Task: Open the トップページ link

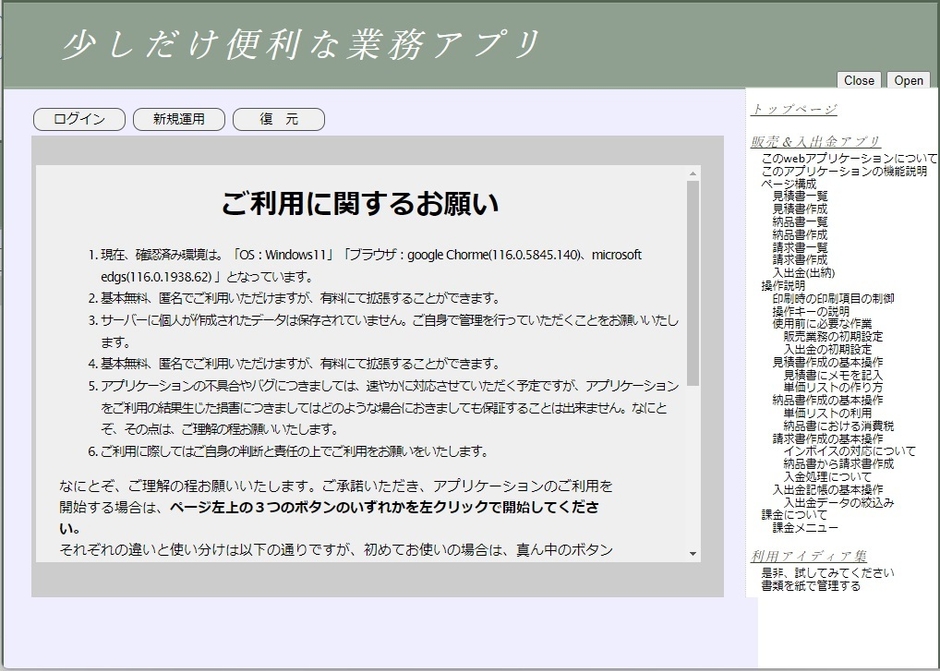Action: pos(794,110)
